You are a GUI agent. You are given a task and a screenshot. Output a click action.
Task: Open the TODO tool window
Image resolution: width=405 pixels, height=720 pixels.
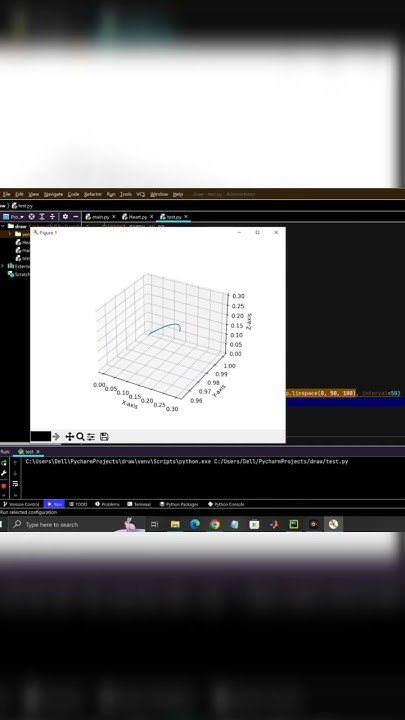[x=78, y=504]
